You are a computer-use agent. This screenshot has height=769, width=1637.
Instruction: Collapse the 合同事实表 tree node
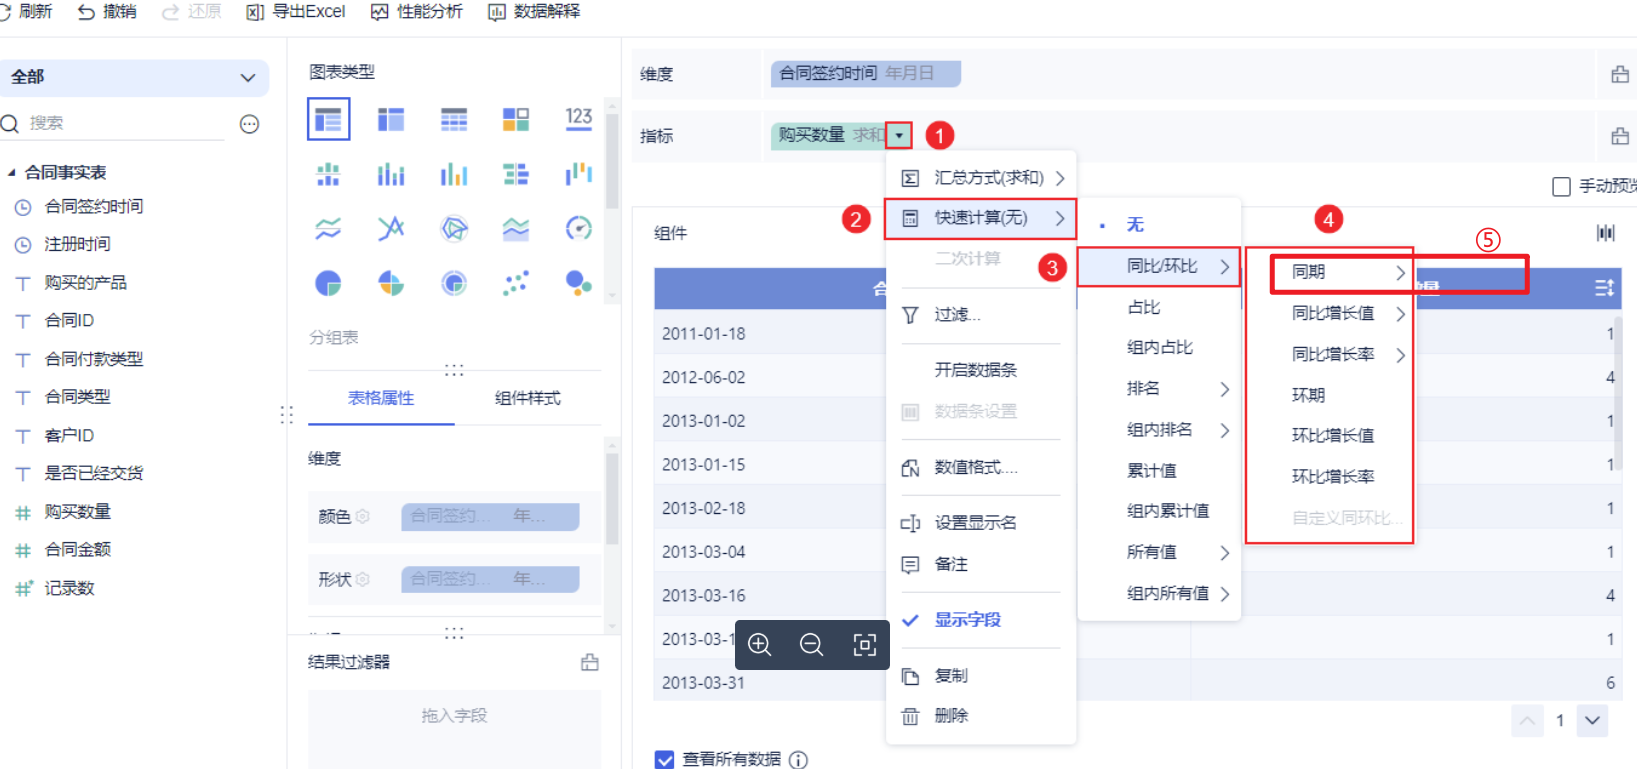pyautogui.click(x=12, y=173)
